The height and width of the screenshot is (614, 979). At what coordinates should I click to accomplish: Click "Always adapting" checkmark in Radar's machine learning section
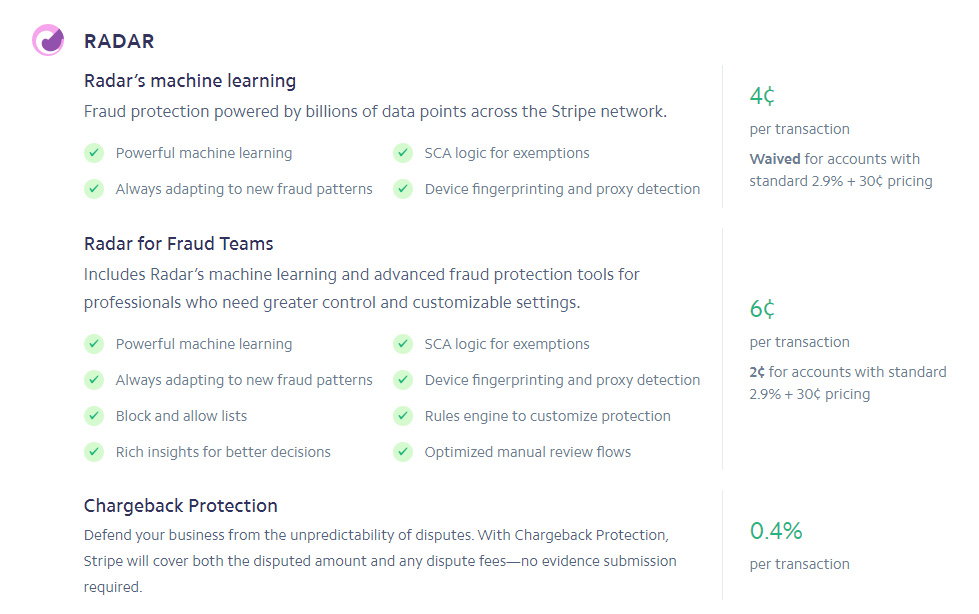(x=94, y=189)
